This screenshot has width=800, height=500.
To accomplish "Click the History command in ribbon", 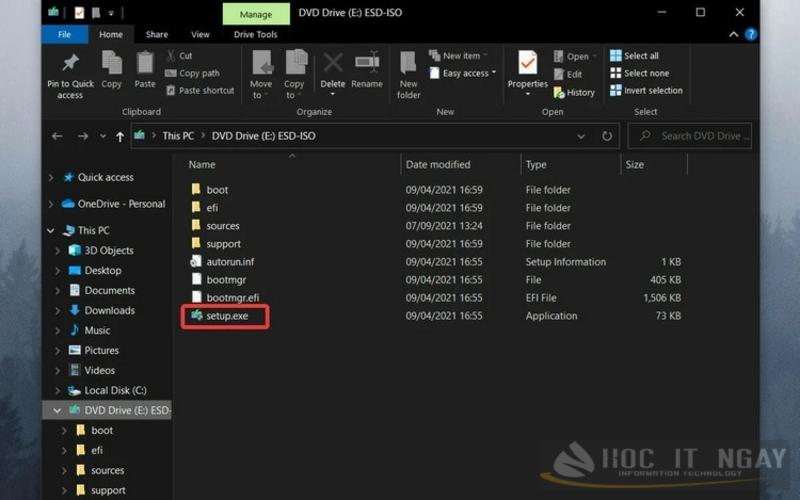I will tap(574, 92).
